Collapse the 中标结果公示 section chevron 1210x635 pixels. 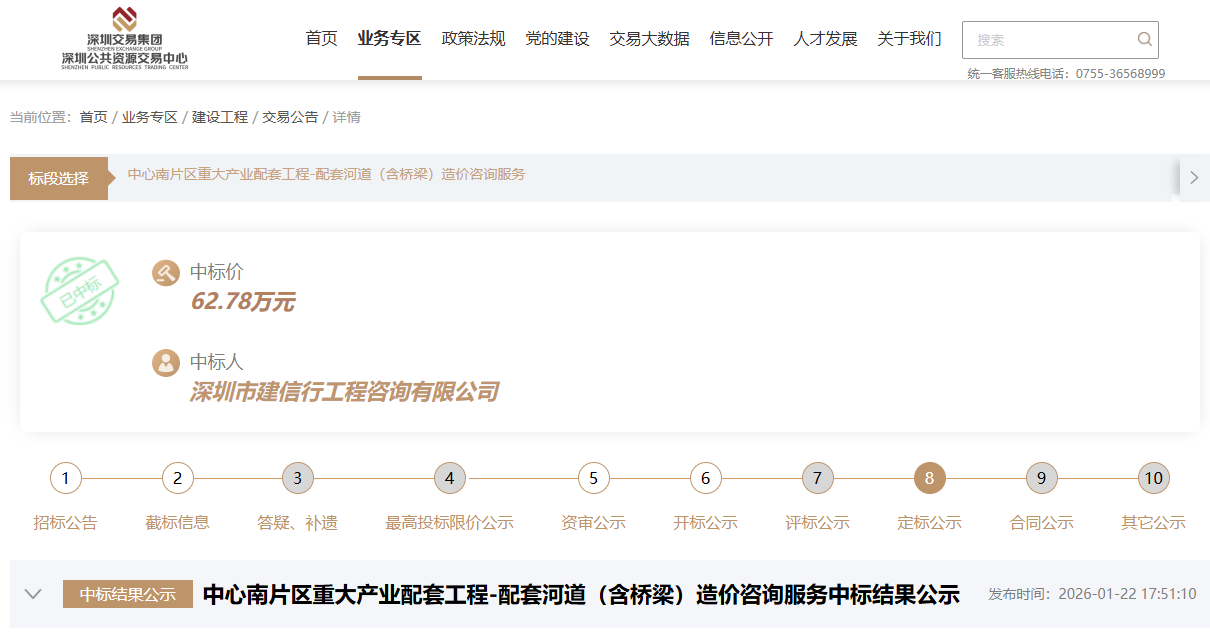tap(33, 594)
